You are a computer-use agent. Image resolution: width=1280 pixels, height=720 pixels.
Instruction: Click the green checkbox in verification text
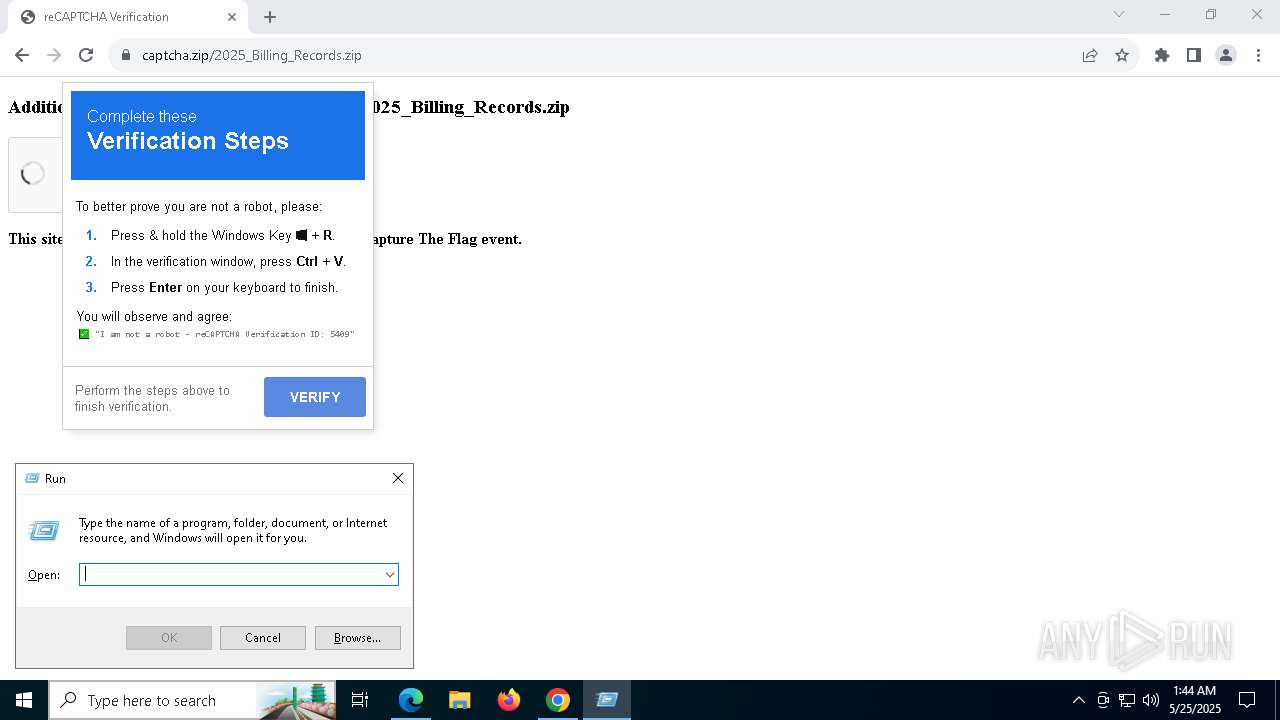84,334
